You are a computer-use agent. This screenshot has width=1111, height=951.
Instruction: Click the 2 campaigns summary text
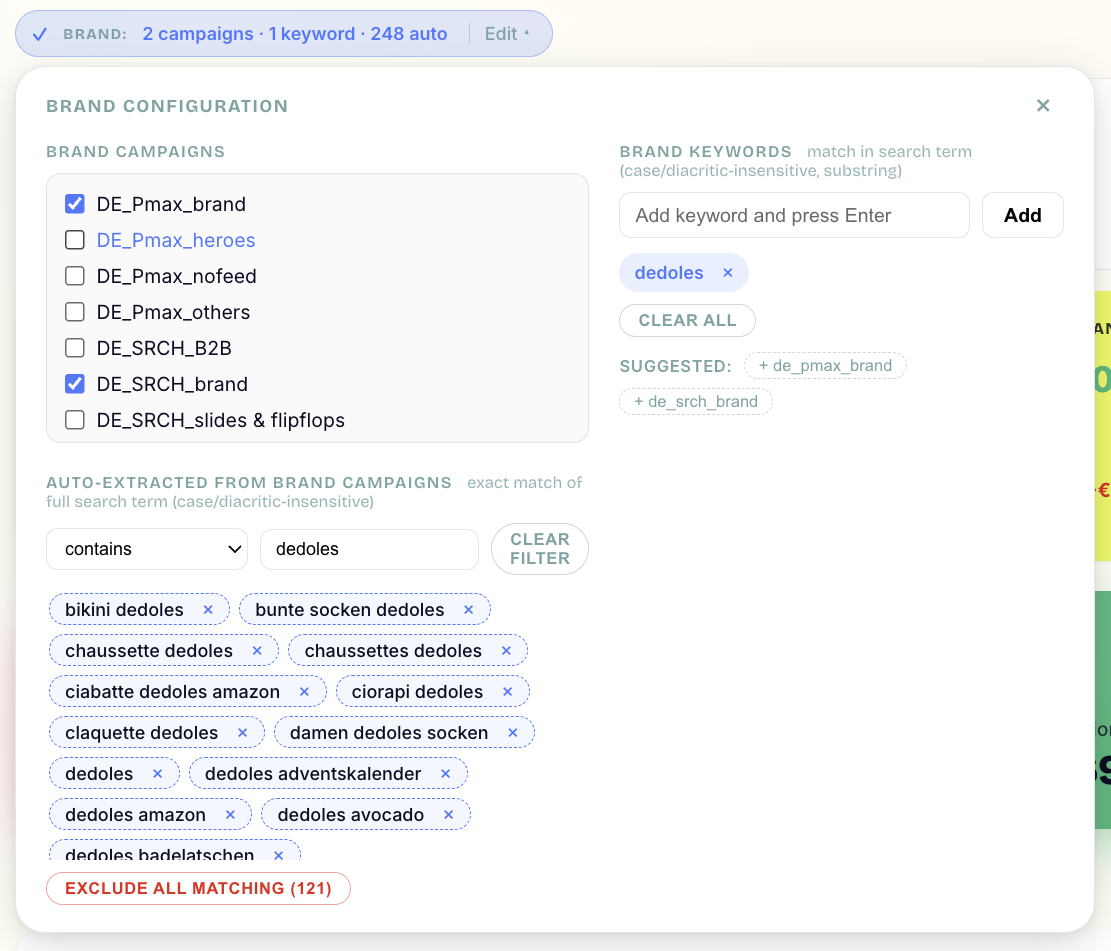pos(198,34)
